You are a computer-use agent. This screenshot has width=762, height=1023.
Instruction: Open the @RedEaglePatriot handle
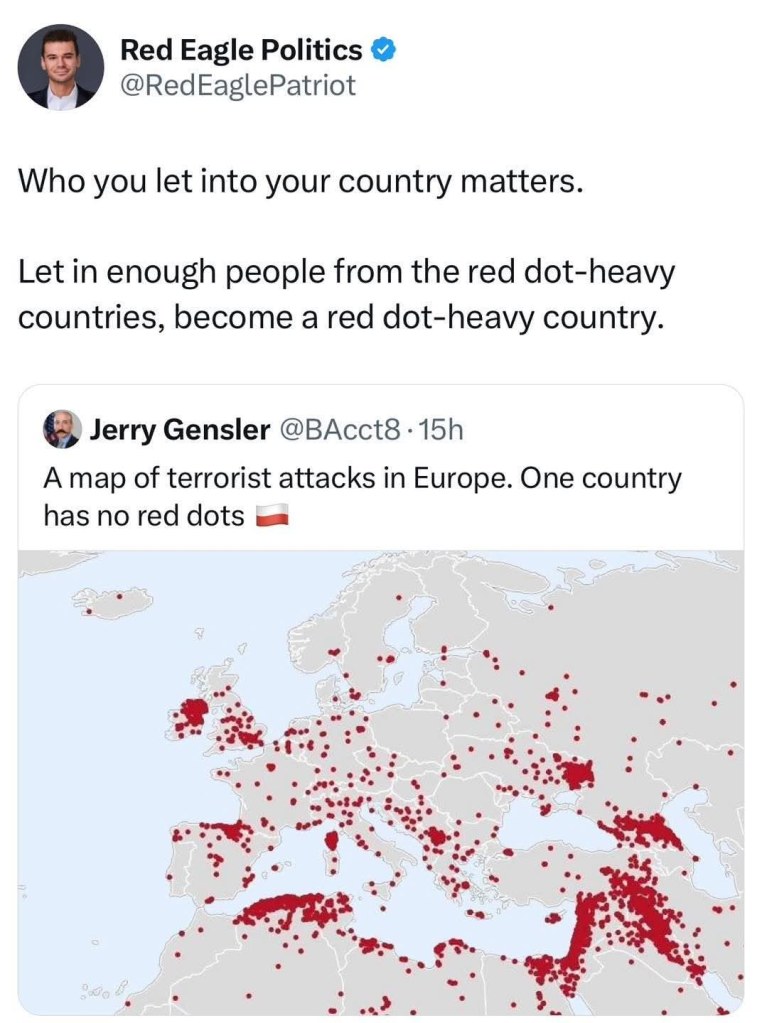[x=237, y=85]
